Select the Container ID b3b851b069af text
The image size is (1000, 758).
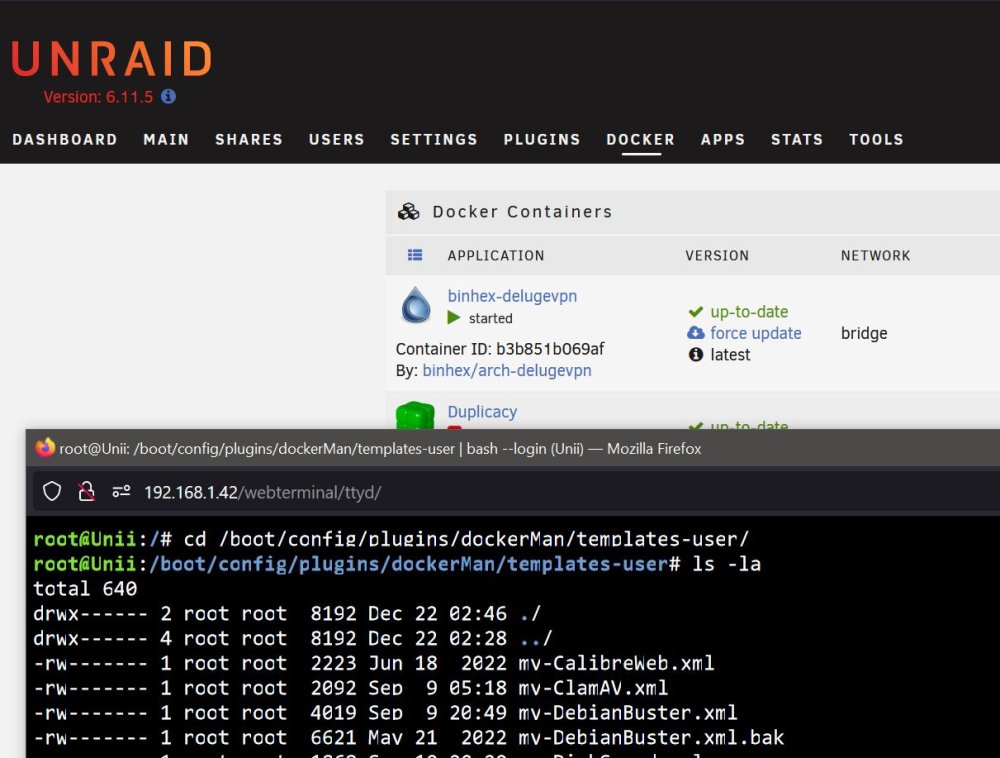500,349
